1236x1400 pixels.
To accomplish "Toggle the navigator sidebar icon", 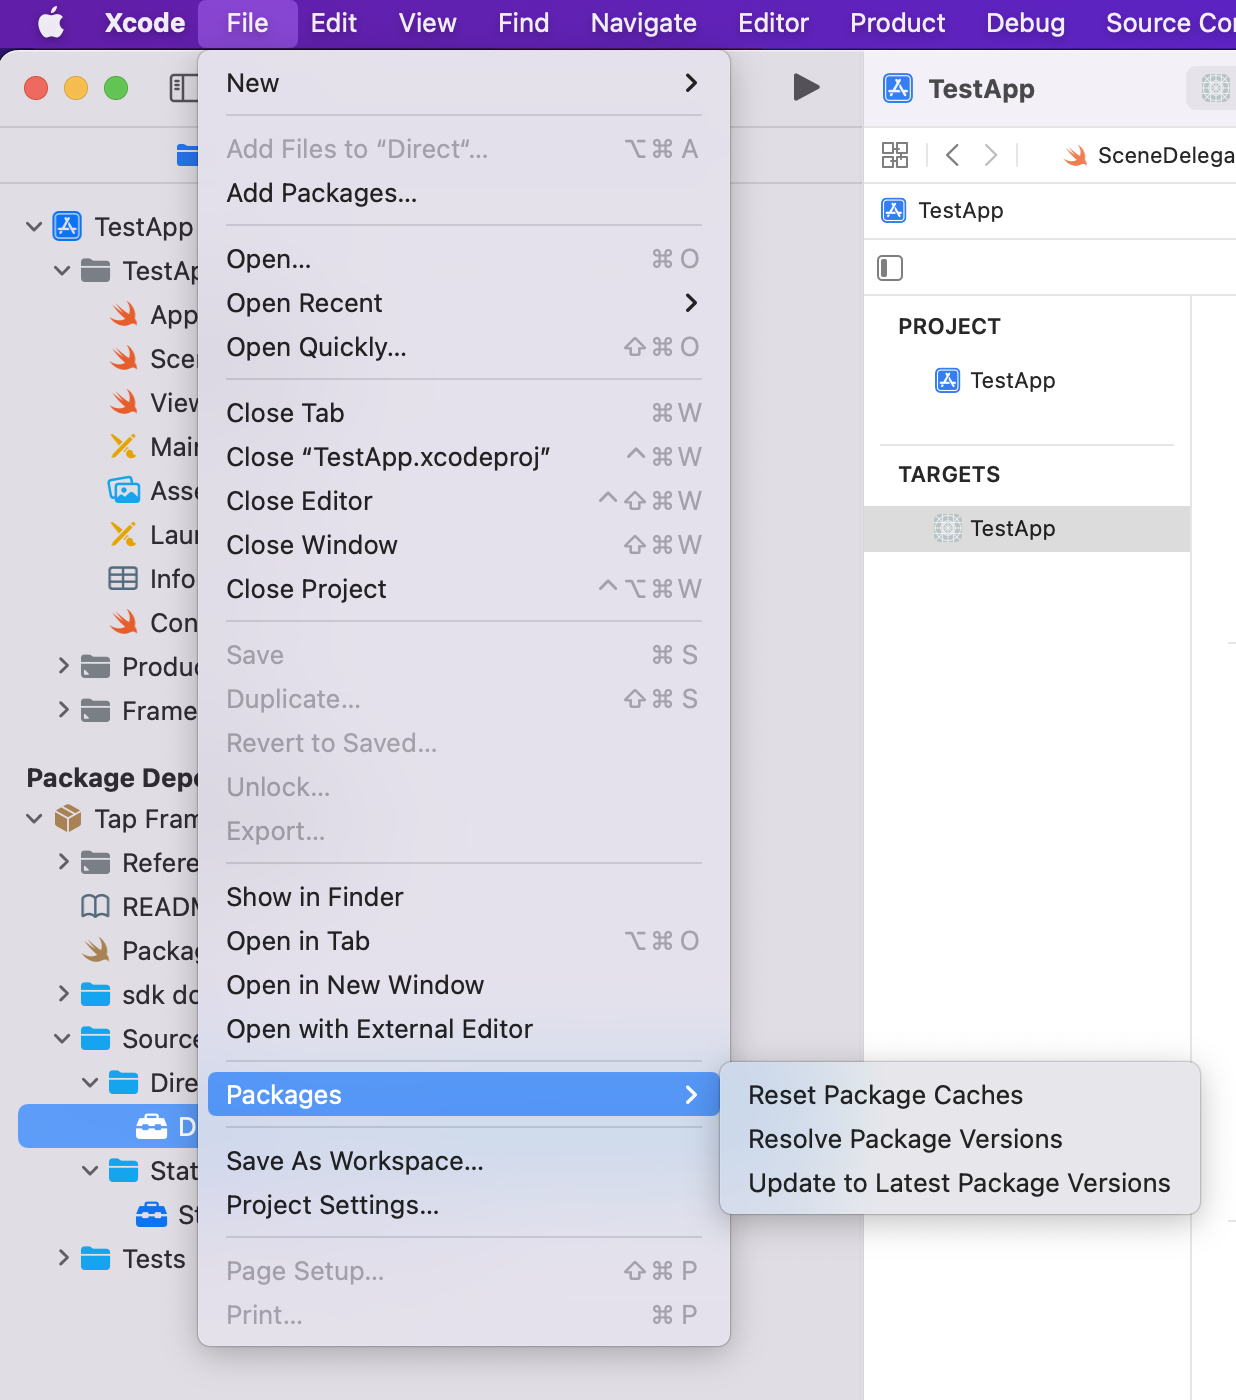I will pyautogui.click(x=183, y=88).
